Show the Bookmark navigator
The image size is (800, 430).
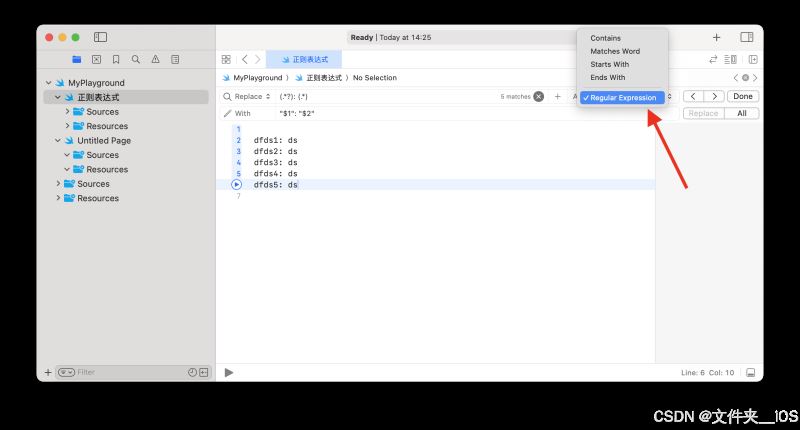click(x=116, y=60)
